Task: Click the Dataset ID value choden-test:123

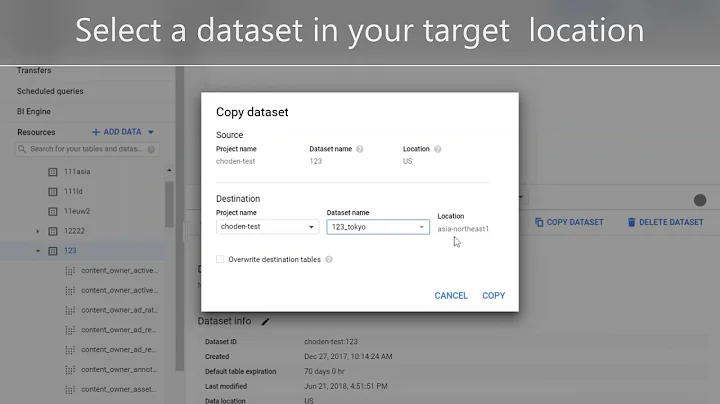Action: coord(331,342)
